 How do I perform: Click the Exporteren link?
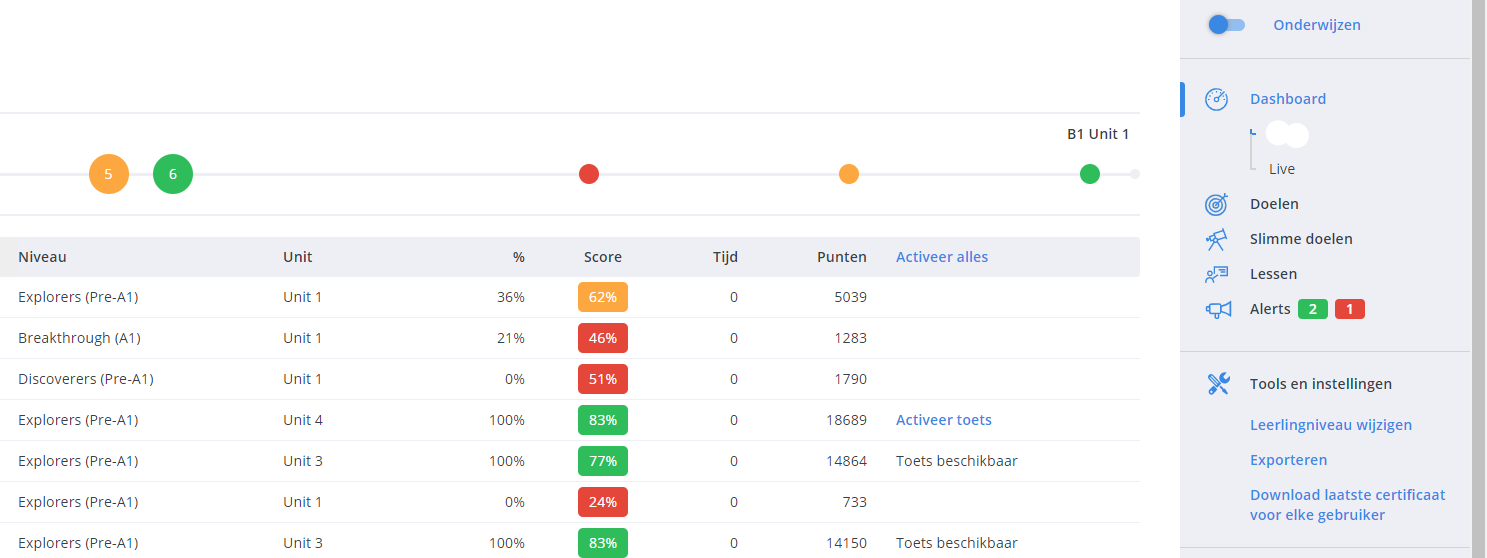pos(1288,460)
